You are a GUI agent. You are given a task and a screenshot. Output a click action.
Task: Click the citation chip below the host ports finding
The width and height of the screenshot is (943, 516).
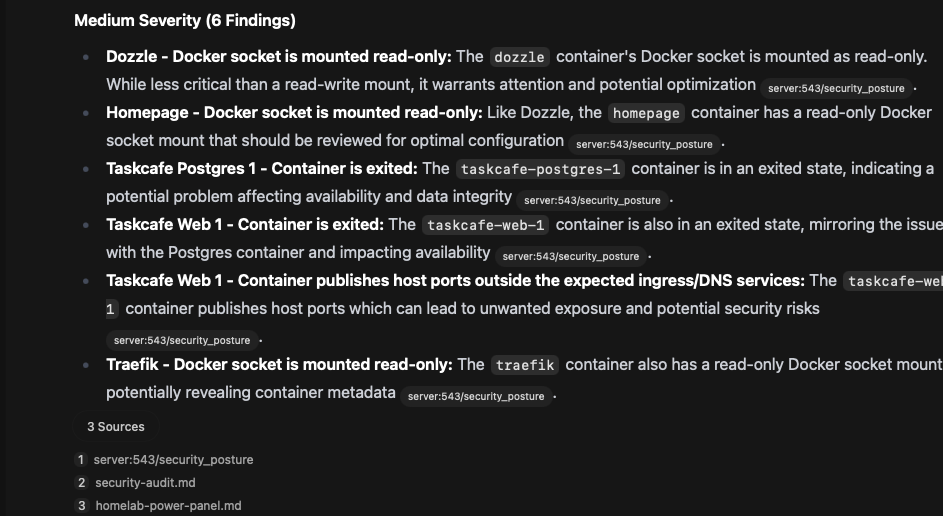click(182, 340)
